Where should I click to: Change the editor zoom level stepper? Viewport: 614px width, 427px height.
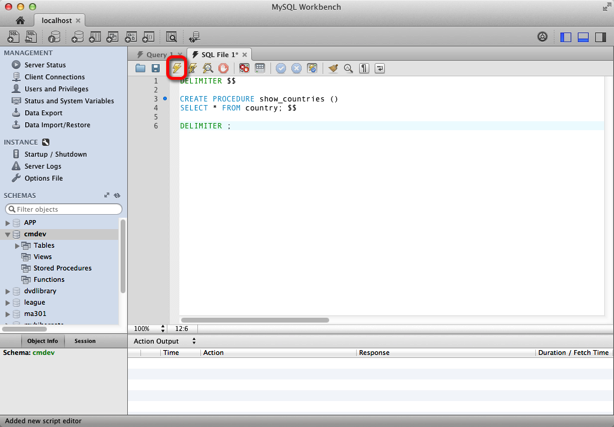[163, 328]
